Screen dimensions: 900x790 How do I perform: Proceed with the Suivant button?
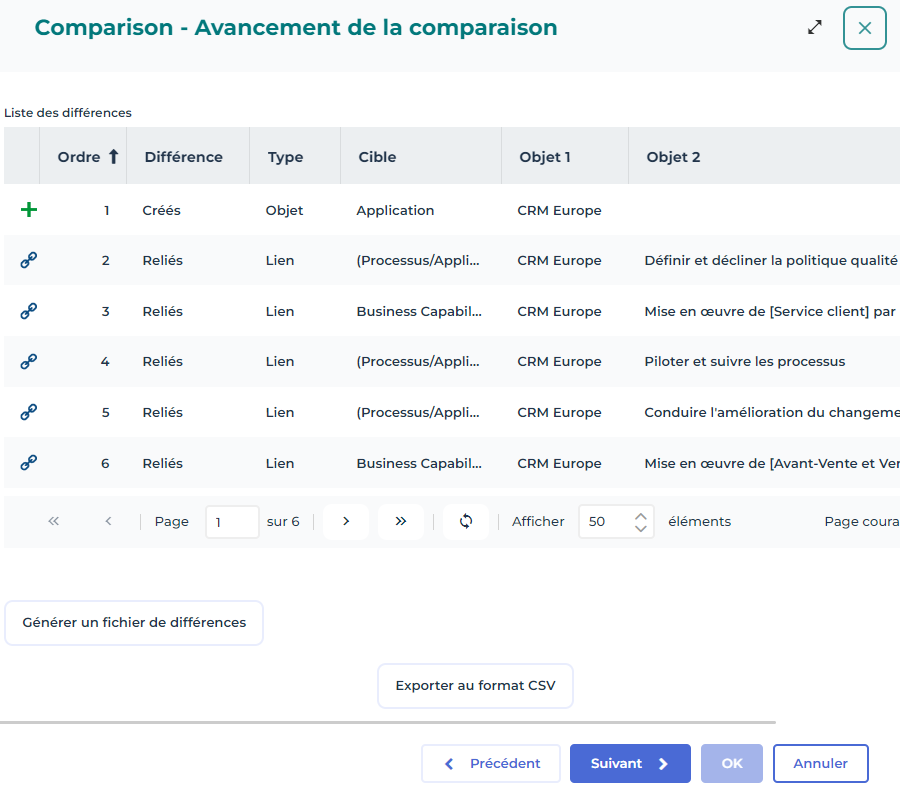(x=630, y=763)
